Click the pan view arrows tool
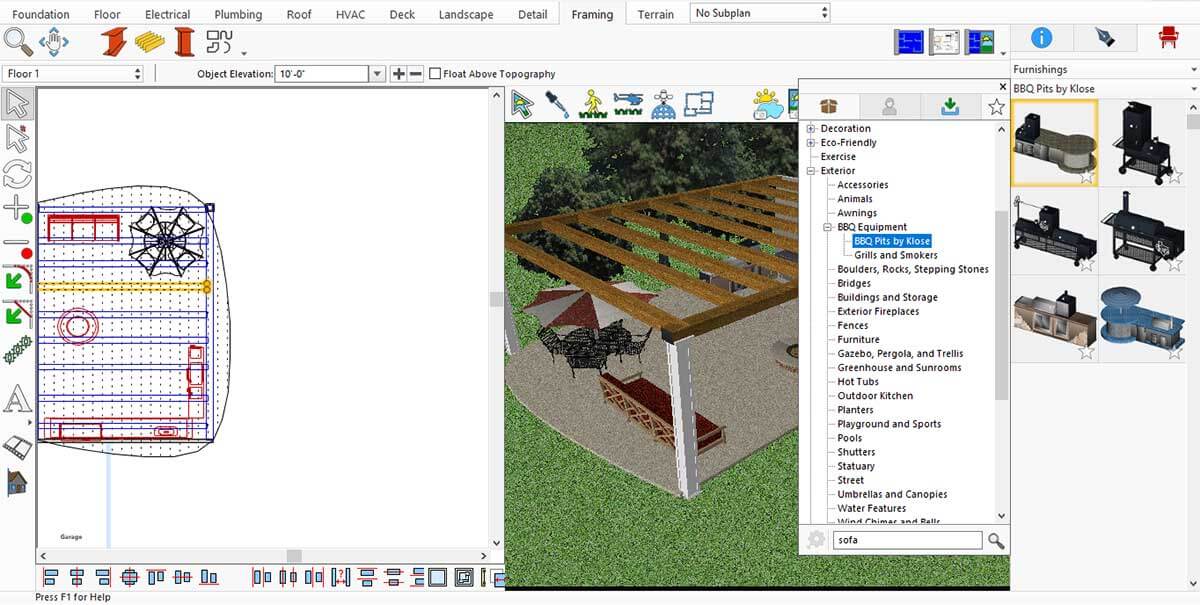This screenshot has height=605, width=1200. (53, 42)
